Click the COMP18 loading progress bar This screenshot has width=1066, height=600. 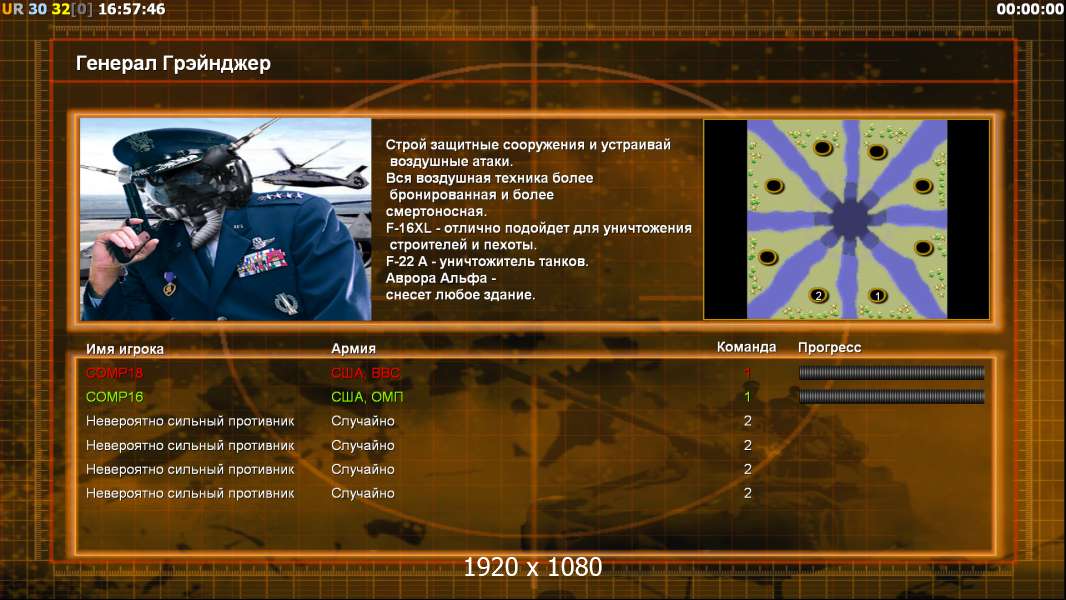pos(892,372)
